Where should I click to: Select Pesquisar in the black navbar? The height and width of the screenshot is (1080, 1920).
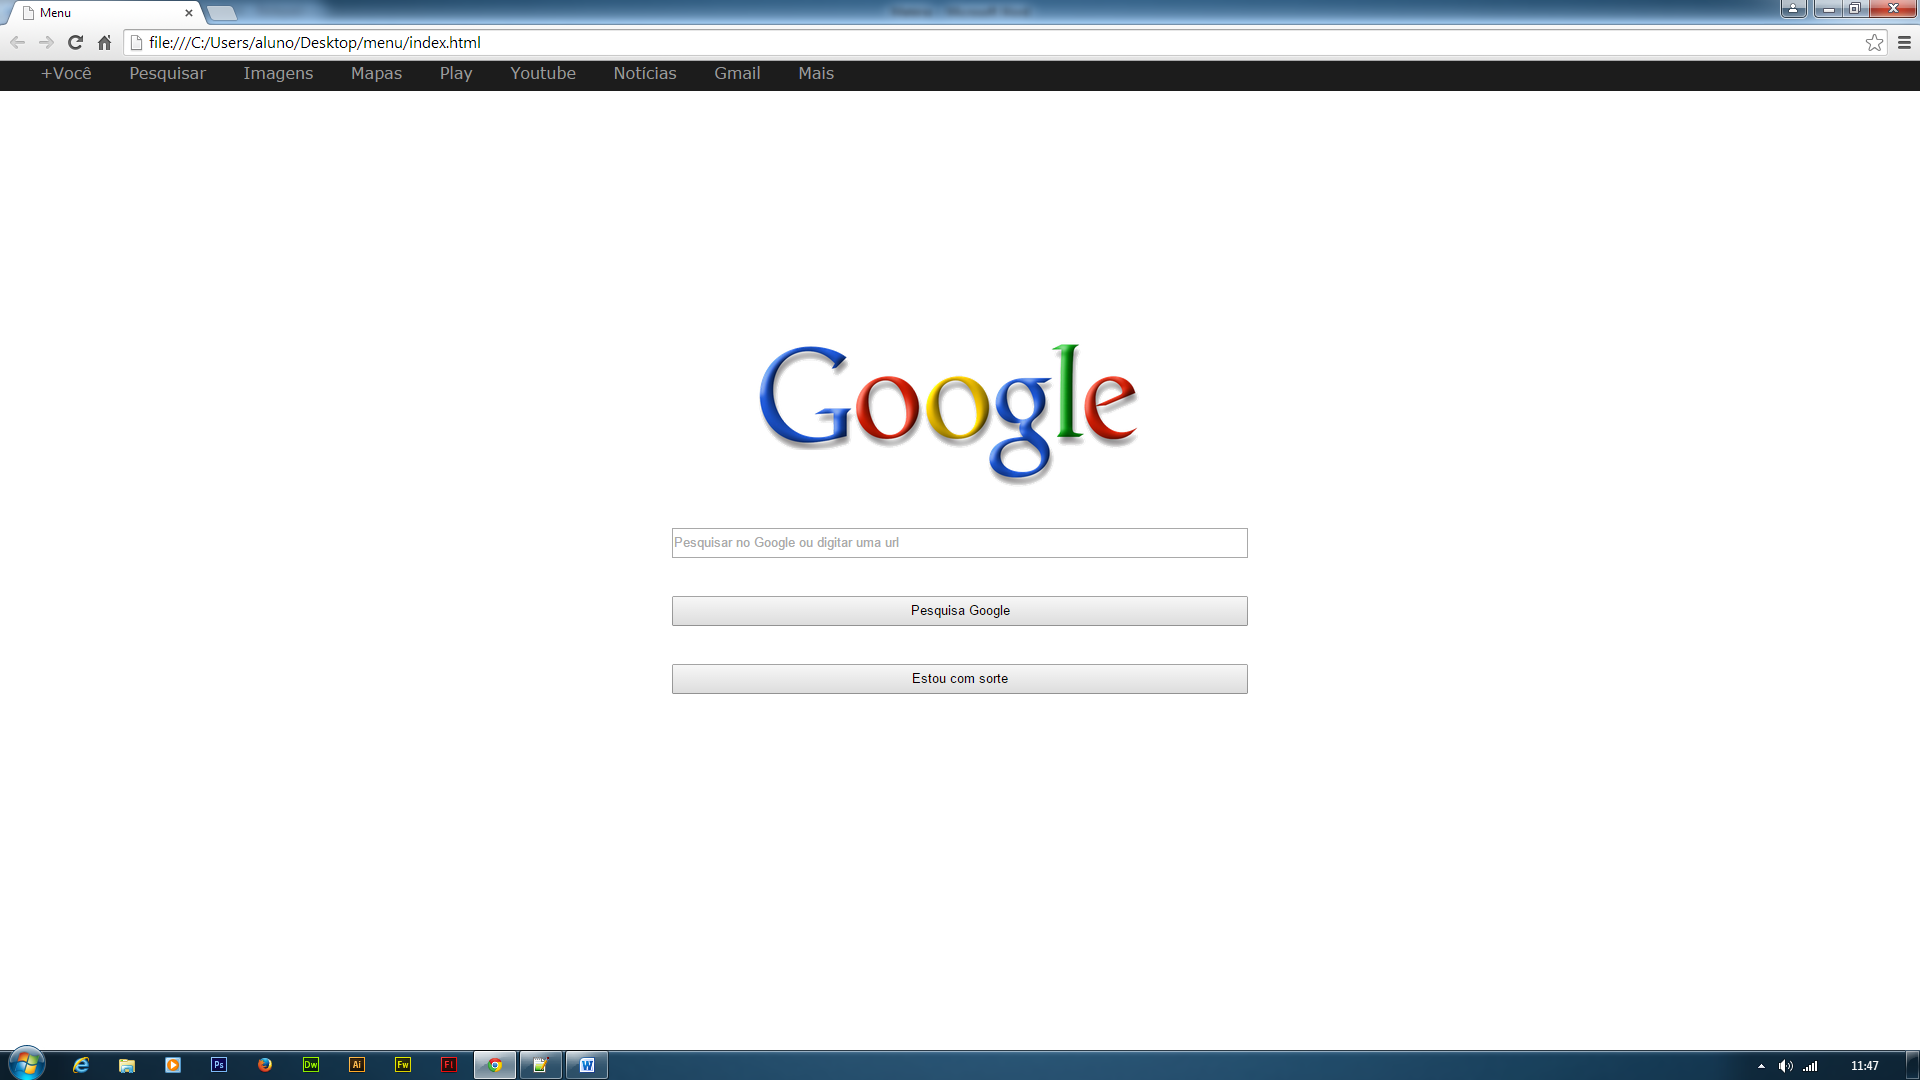pos(167,73)
